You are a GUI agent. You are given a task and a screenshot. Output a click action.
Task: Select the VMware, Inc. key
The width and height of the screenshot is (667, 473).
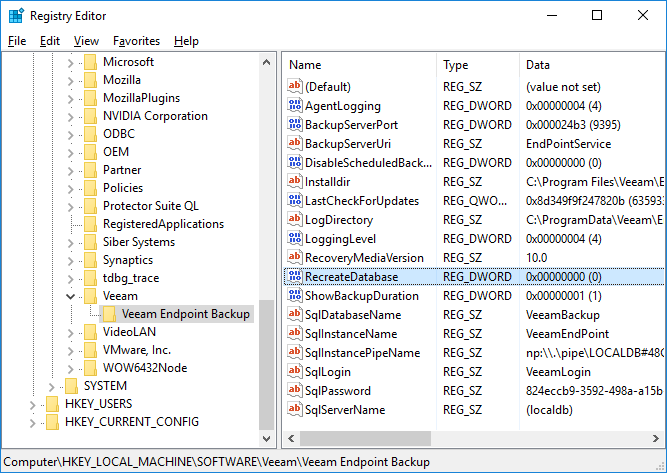137,350
